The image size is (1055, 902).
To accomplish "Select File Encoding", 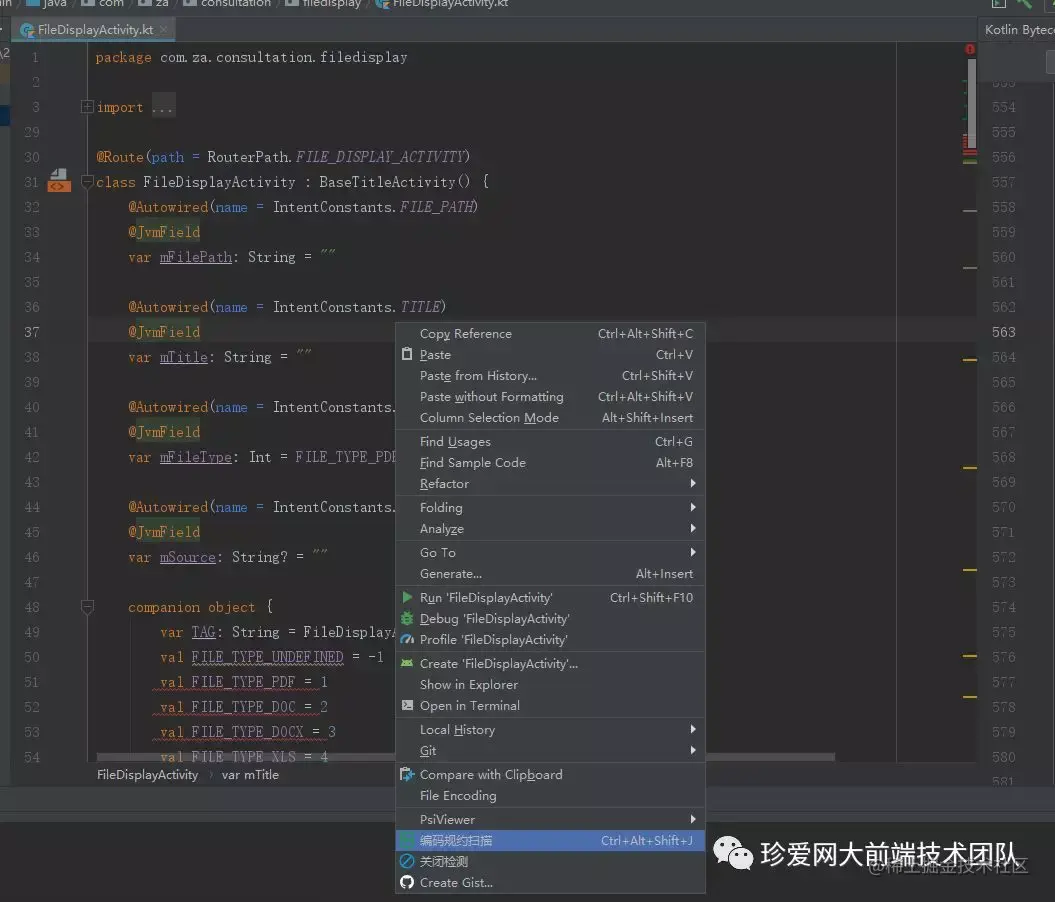I will pyautogui.click(x=550, y=795).
